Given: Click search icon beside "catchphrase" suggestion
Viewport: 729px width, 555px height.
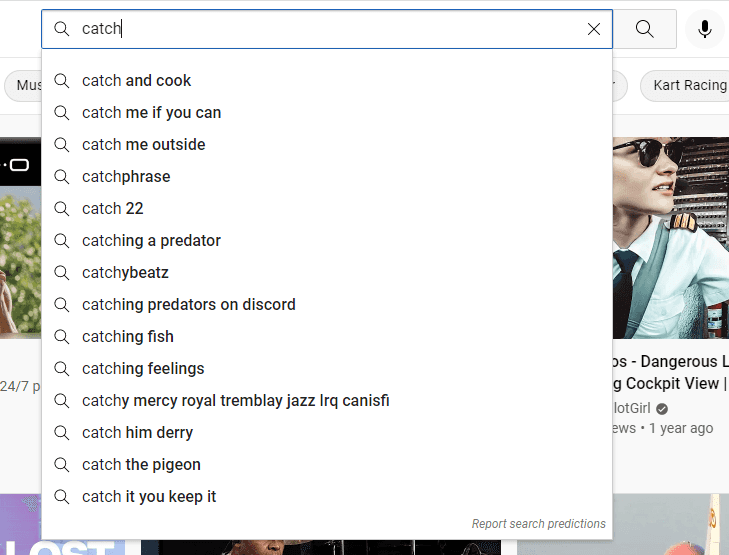Looking at the screenshot, I should 62,177.
